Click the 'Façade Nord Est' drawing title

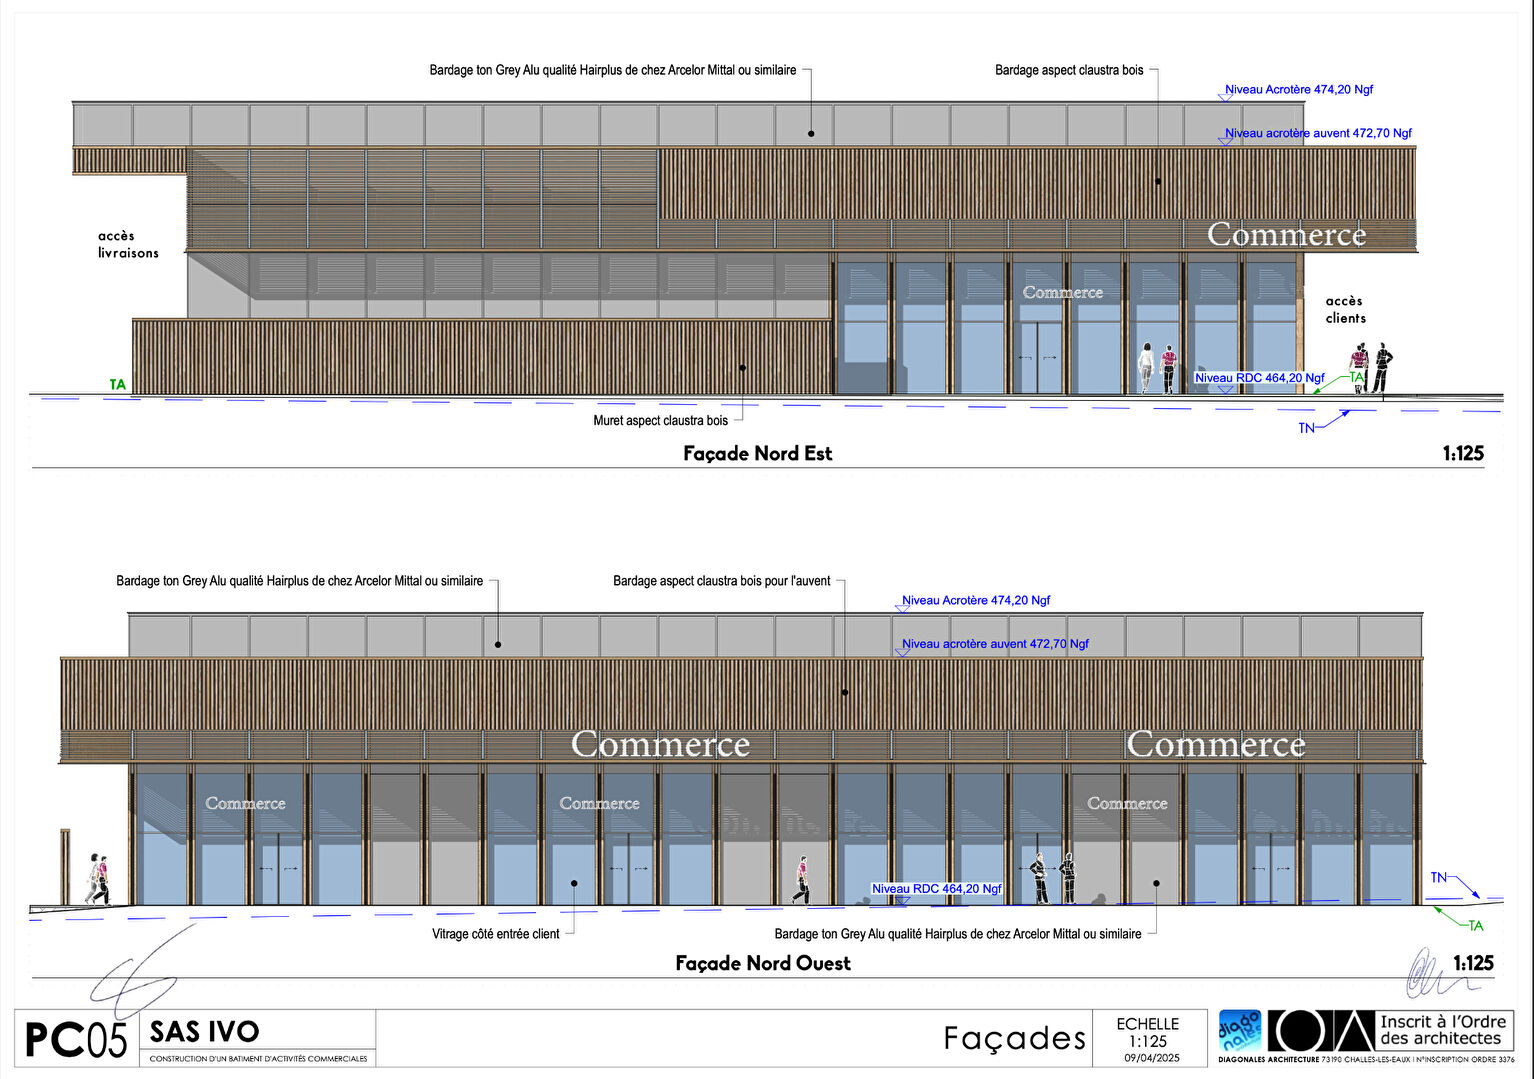[758, 453]
